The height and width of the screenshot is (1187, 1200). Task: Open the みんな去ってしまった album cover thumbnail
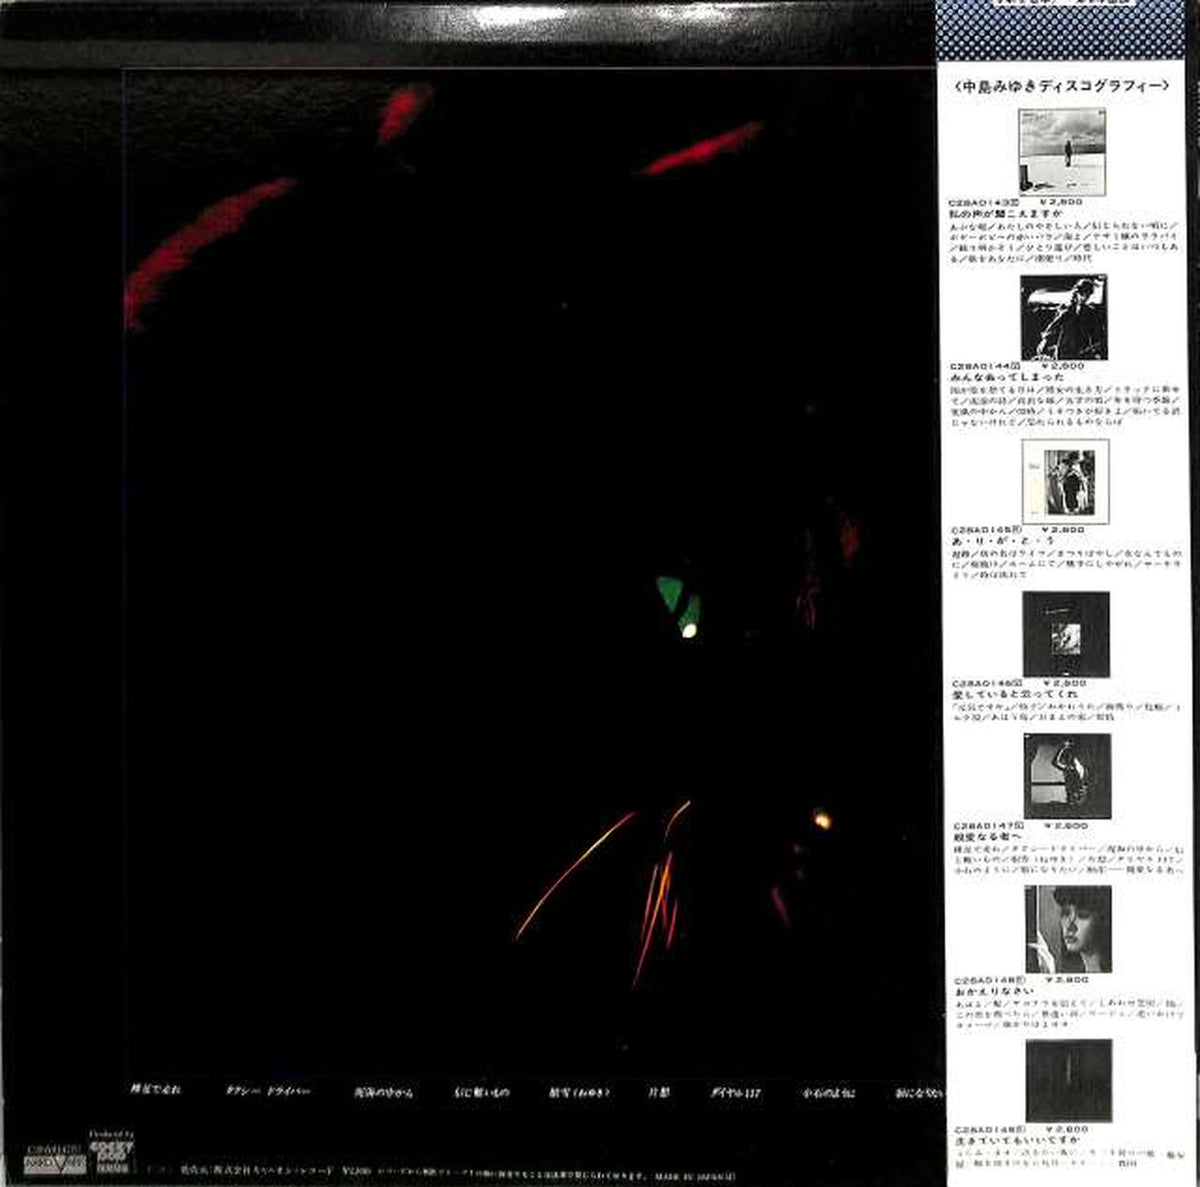pos(1063,316)
